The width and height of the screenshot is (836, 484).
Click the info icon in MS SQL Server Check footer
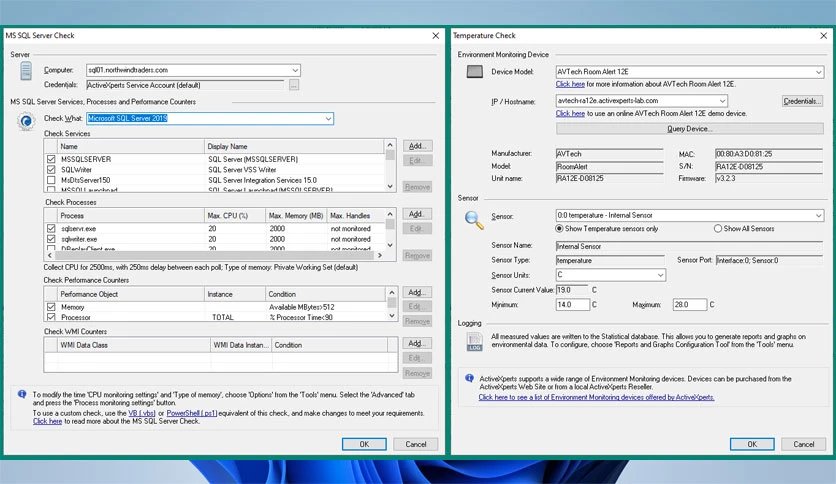click(22, 394)
